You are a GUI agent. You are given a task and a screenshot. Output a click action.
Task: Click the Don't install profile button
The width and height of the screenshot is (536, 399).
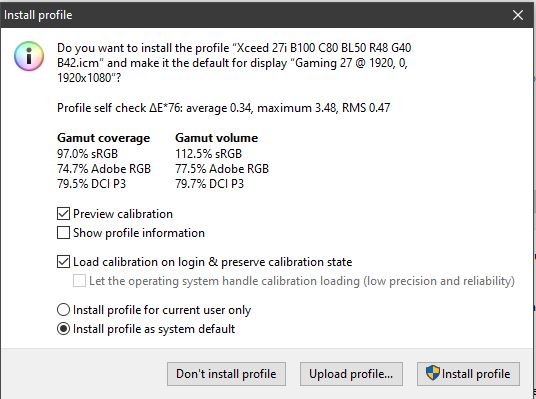pyautogui.click(x=226, y=374)
